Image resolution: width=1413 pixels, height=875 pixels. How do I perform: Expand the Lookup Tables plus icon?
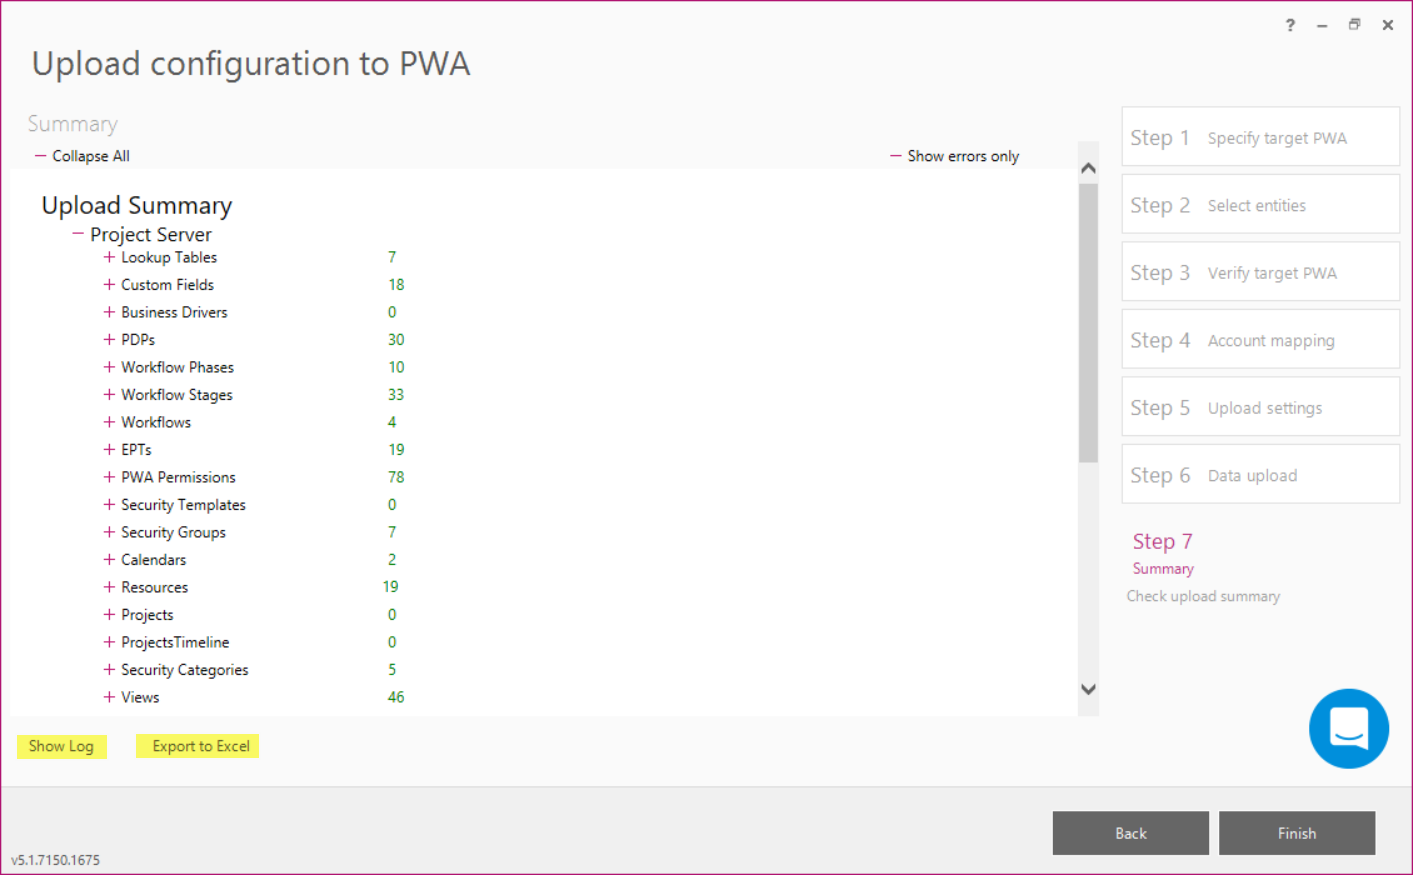point(109,257)
